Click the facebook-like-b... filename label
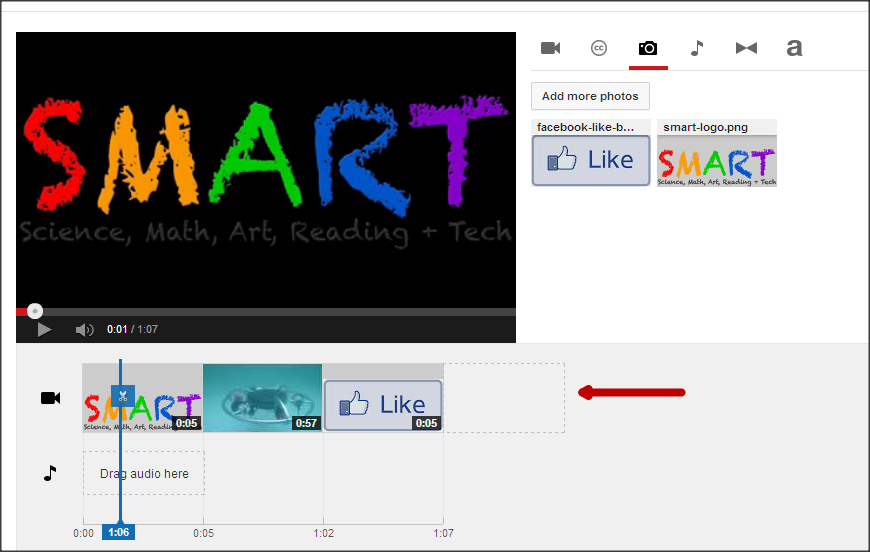 click(585, 128)
